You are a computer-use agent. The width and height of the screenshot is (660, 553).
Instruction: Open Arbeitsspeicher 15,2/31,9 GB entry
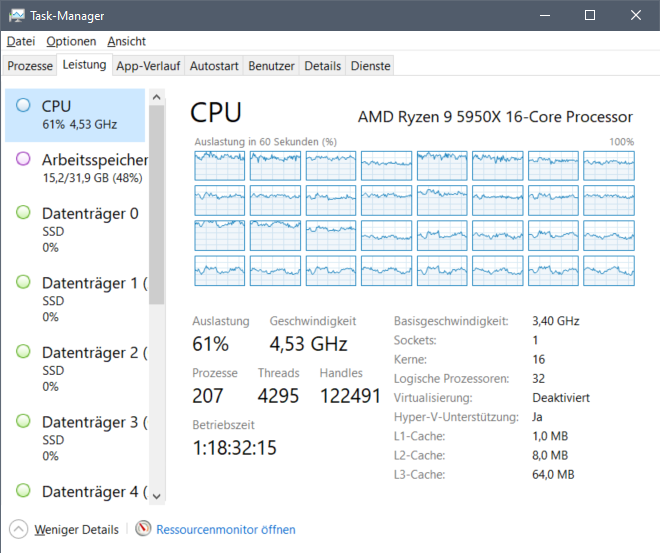[x=77, y=168]
